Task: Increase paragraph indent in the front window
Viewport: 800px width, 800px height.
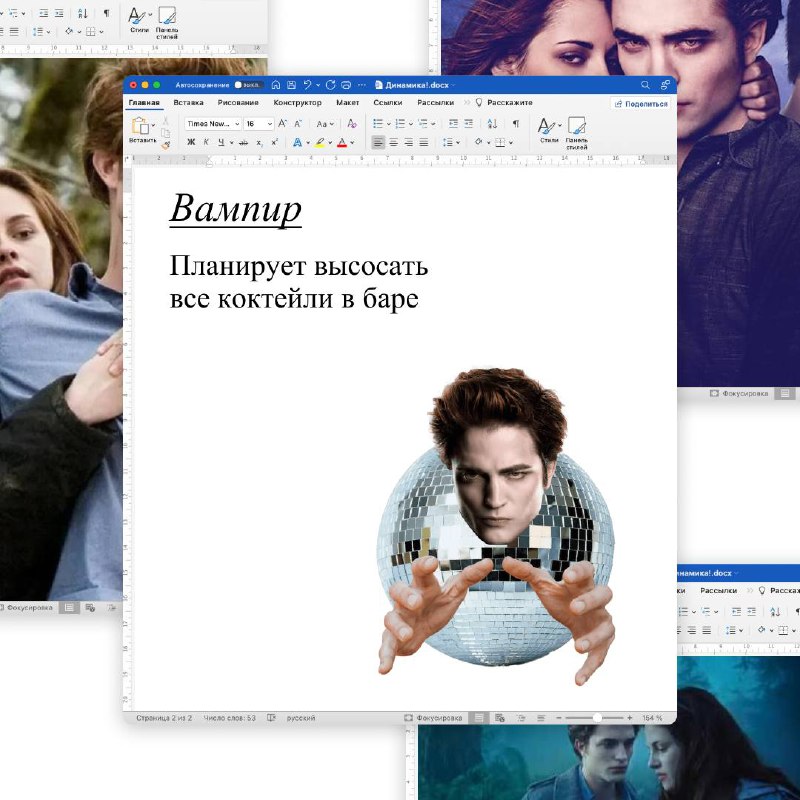Action: (468, 123)
